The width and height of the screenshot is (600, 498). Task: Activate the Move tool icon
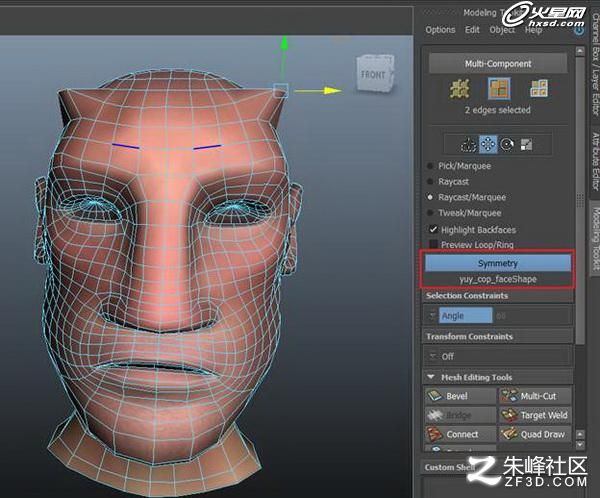488,144
